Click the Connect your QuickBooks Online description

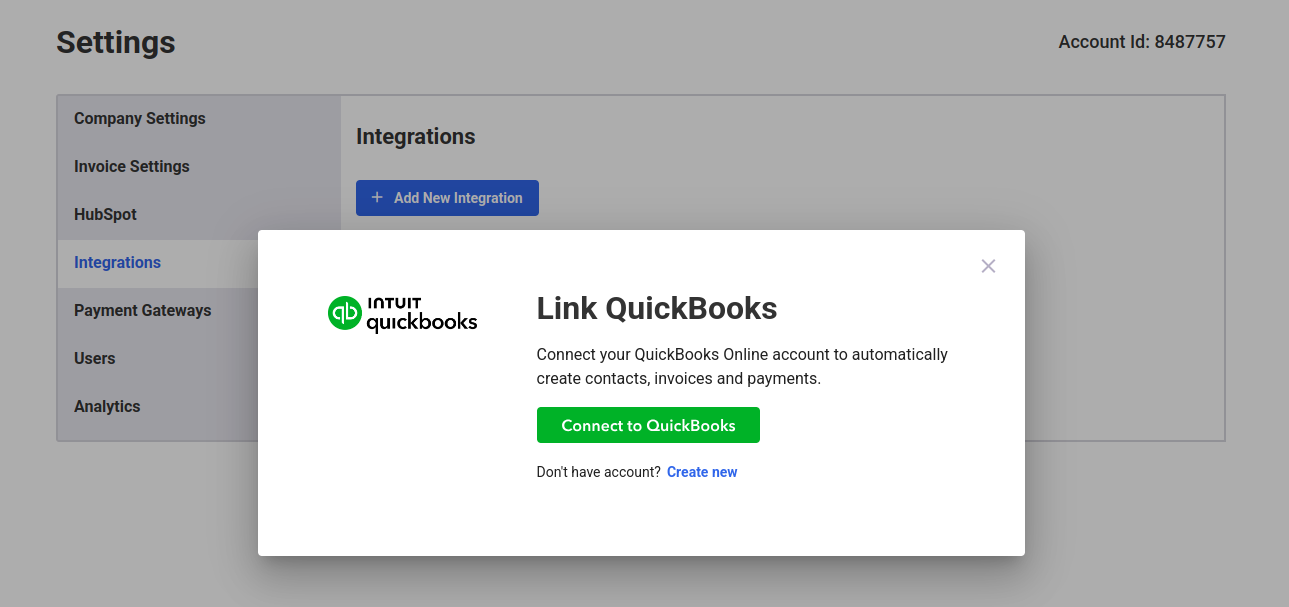(x=742, y=367)
